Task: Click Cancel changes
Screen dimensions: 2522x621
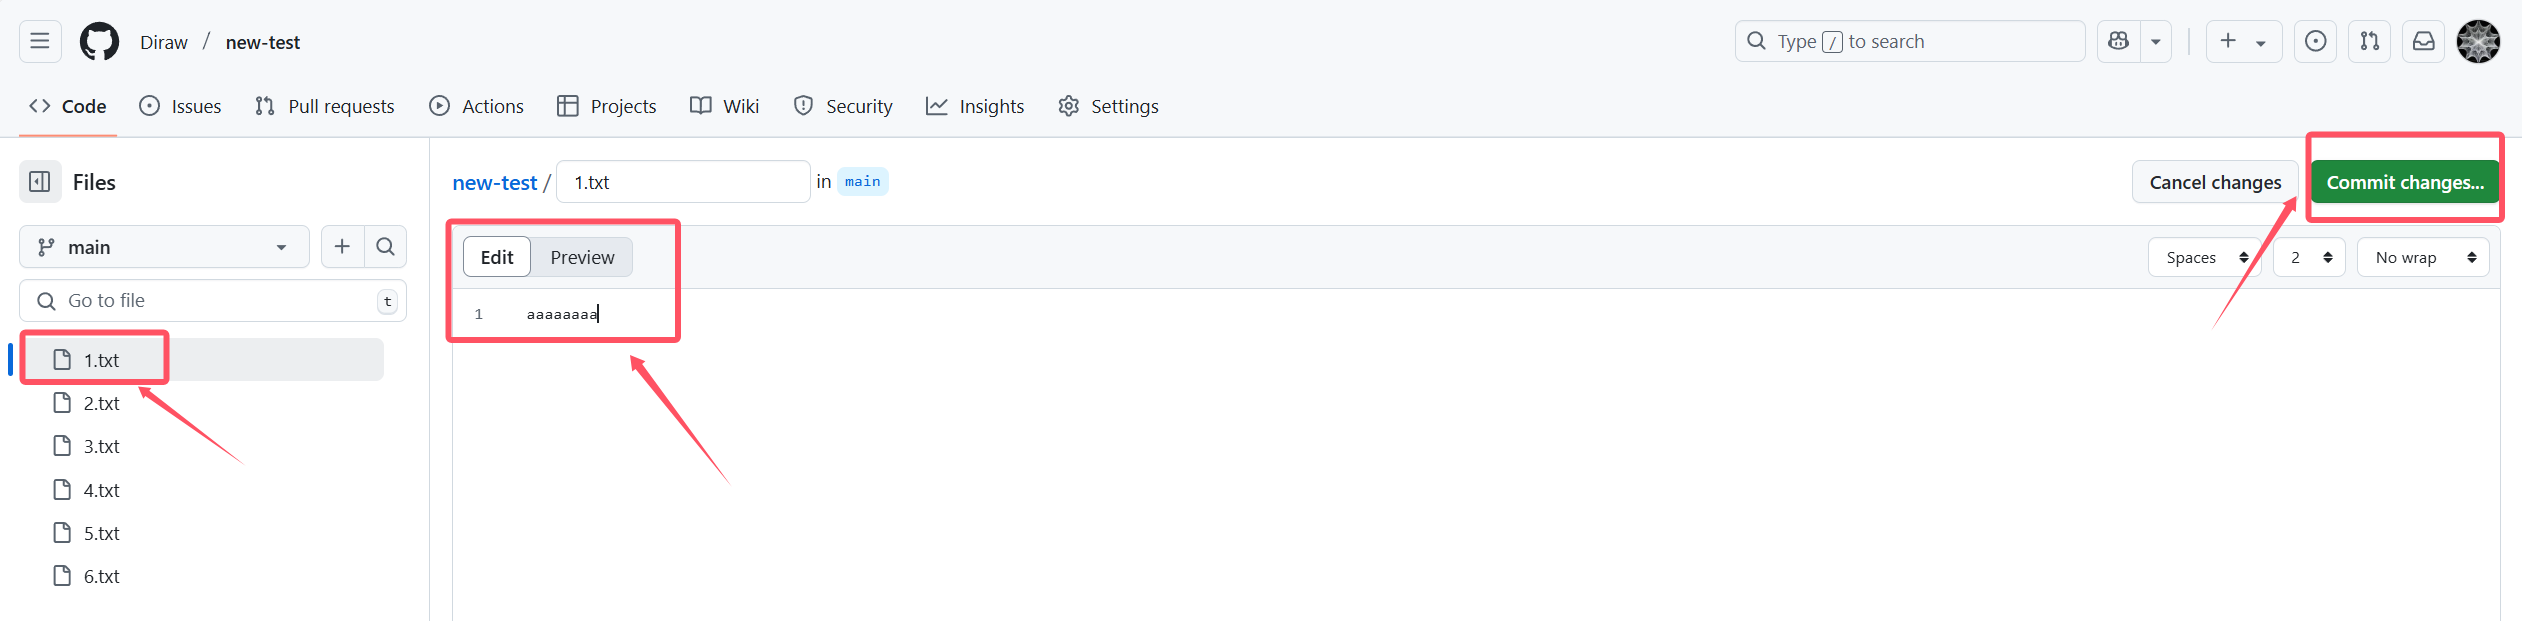Action: pyautogui.click(x=2215, y=182)
